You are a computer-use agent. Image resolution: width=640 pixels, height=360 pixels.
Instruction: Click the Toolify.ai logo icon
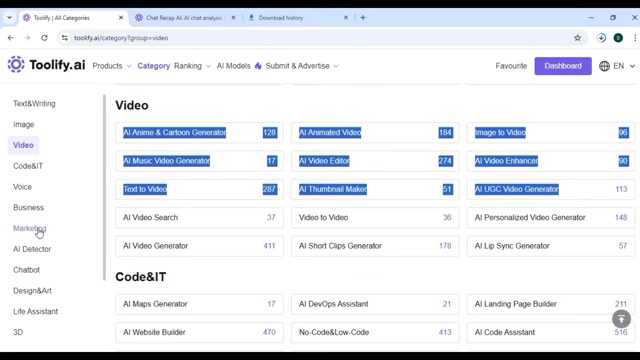coord(16,64)
